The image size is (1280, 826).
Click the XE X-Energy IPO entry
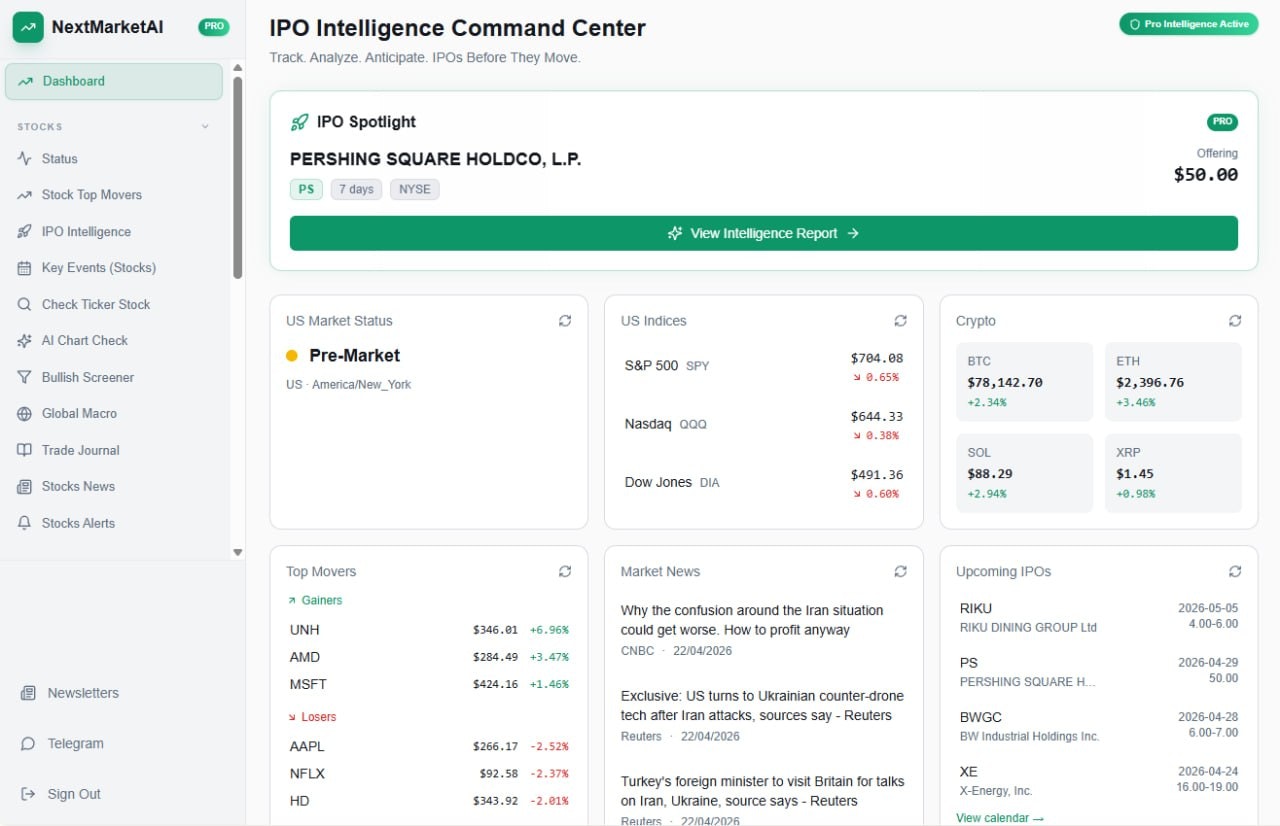tap(1099, 780)
